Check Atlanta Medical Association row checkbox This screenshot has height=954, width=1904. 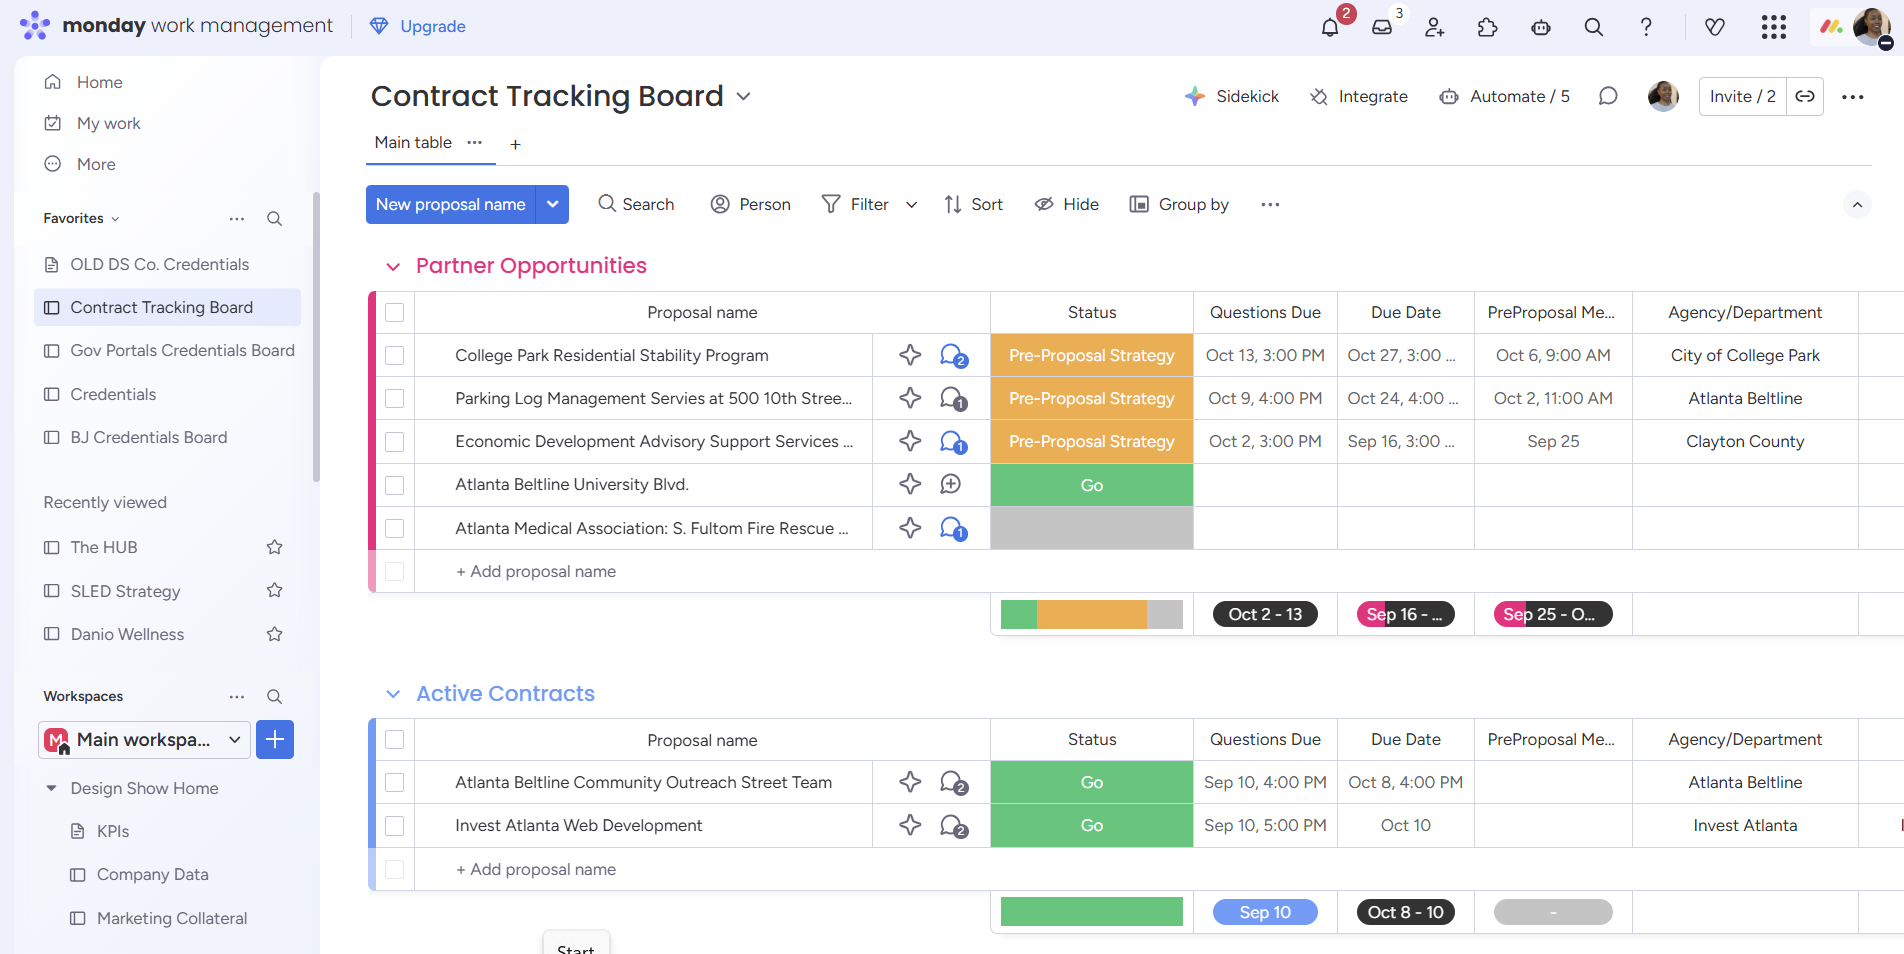click(395, 528)
